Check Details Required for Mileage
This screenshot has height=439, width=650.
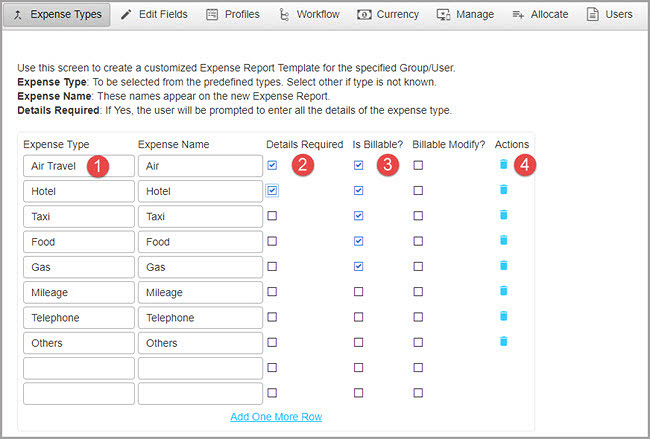click(272, 292)
